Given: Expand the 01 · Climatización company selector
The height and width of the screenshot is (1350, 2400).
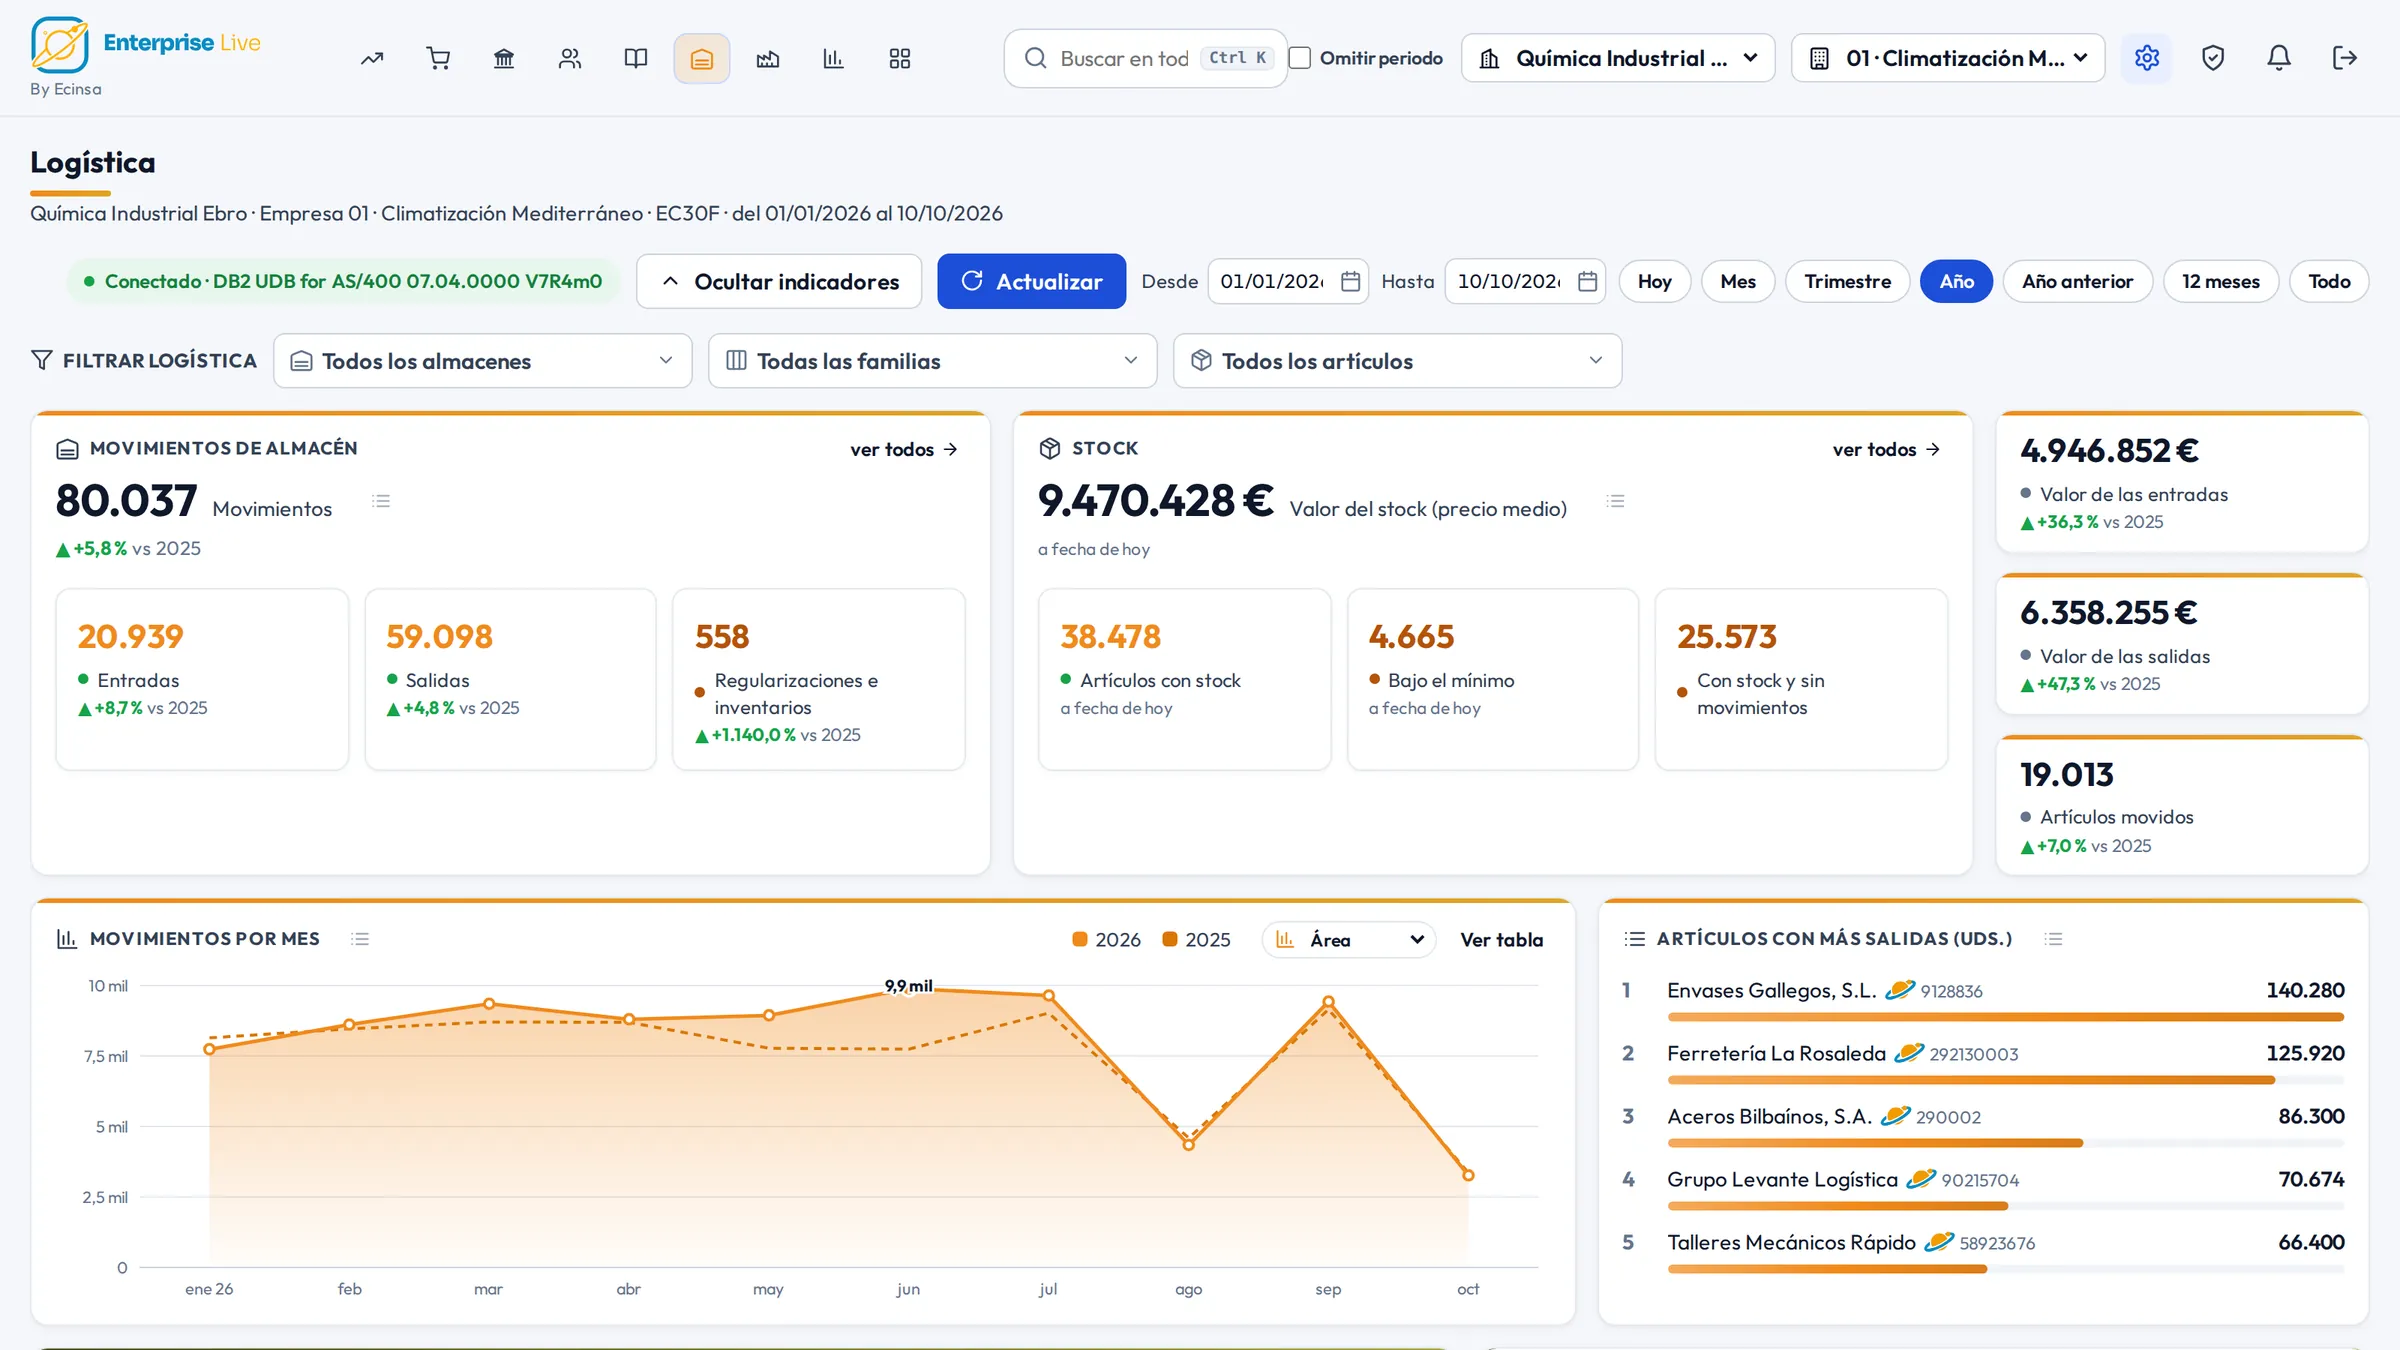Looking at the screenshot, I should [x=1948, y=58].
